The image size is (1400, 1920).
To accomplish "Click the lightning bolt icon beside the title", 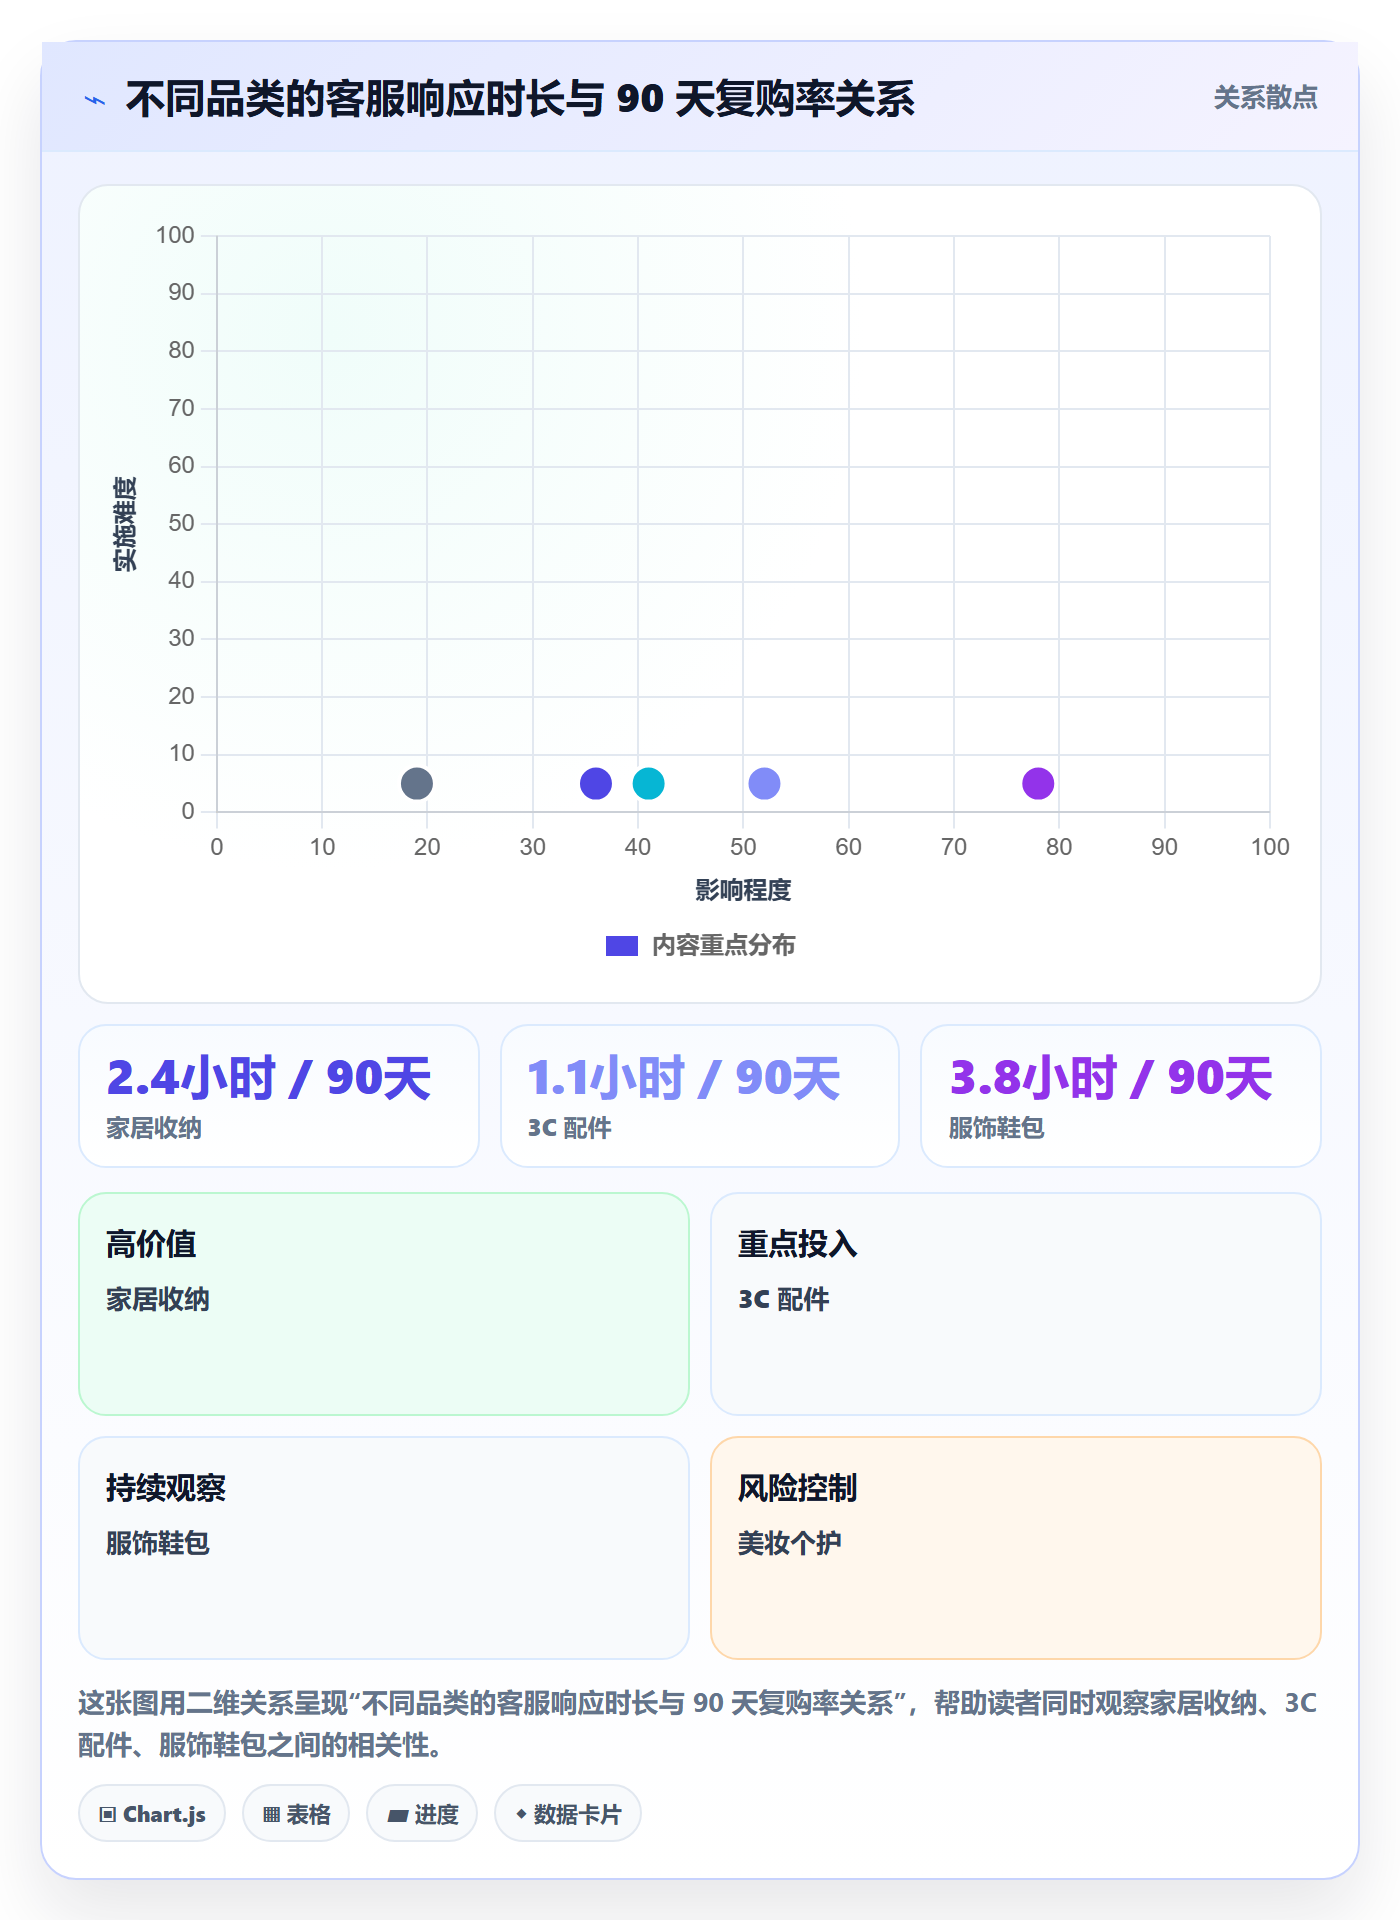I will click(95, 100).
